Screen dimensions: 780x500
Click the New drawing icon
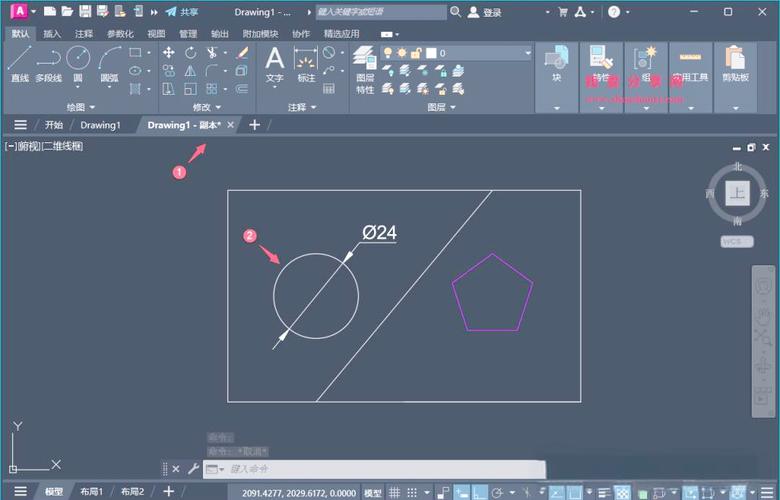(50, 11)
